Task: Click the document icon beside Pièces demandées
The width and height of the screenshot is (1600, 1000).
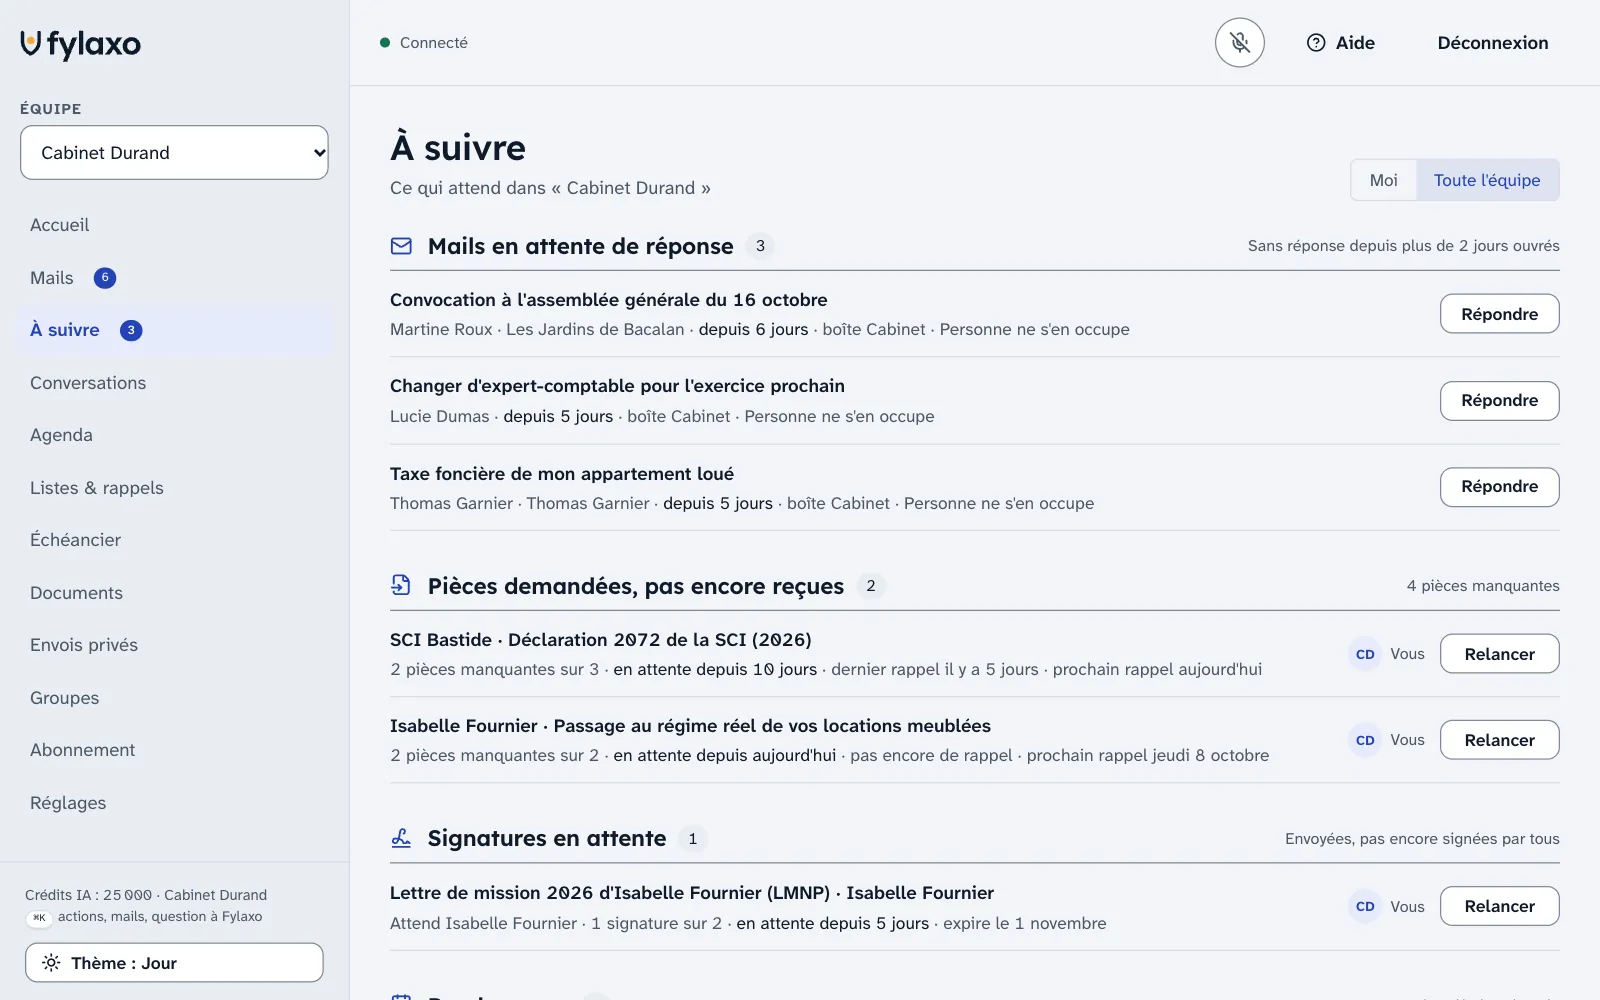Action: [401, 585]
